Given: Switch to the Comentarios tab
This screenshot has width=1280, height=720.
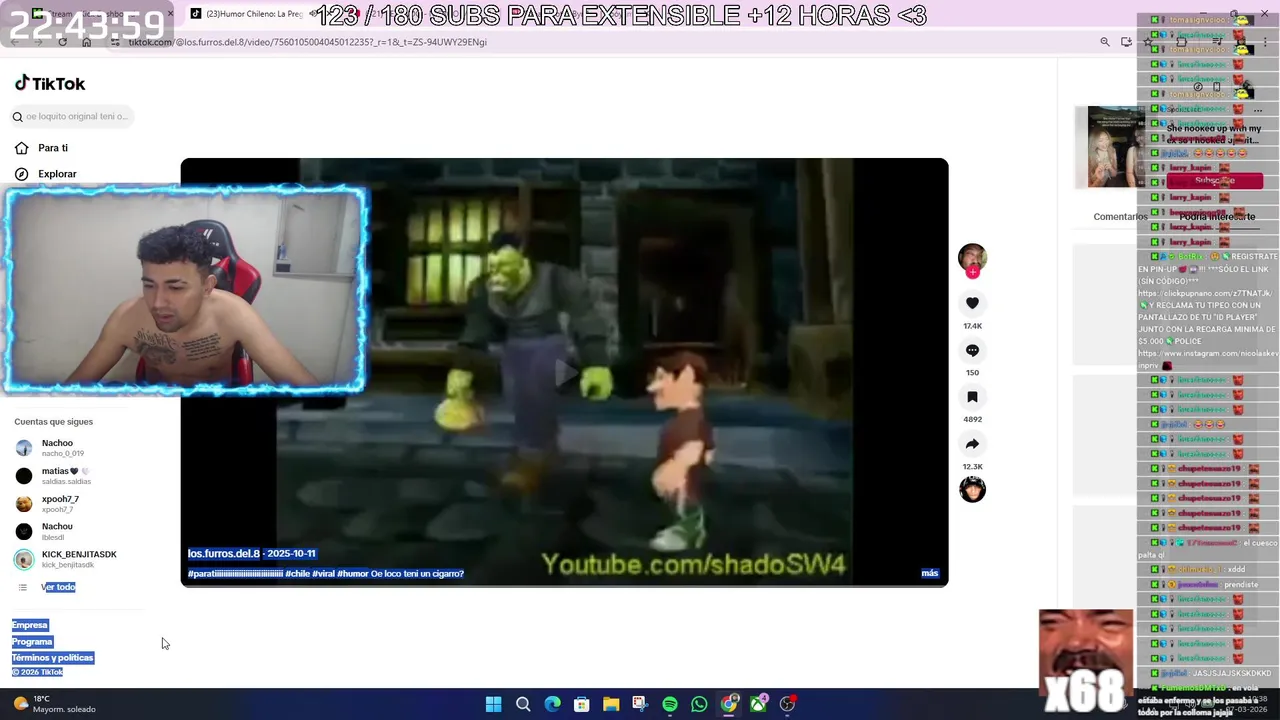Looking at the screenshot, I should click(1120, 217).
